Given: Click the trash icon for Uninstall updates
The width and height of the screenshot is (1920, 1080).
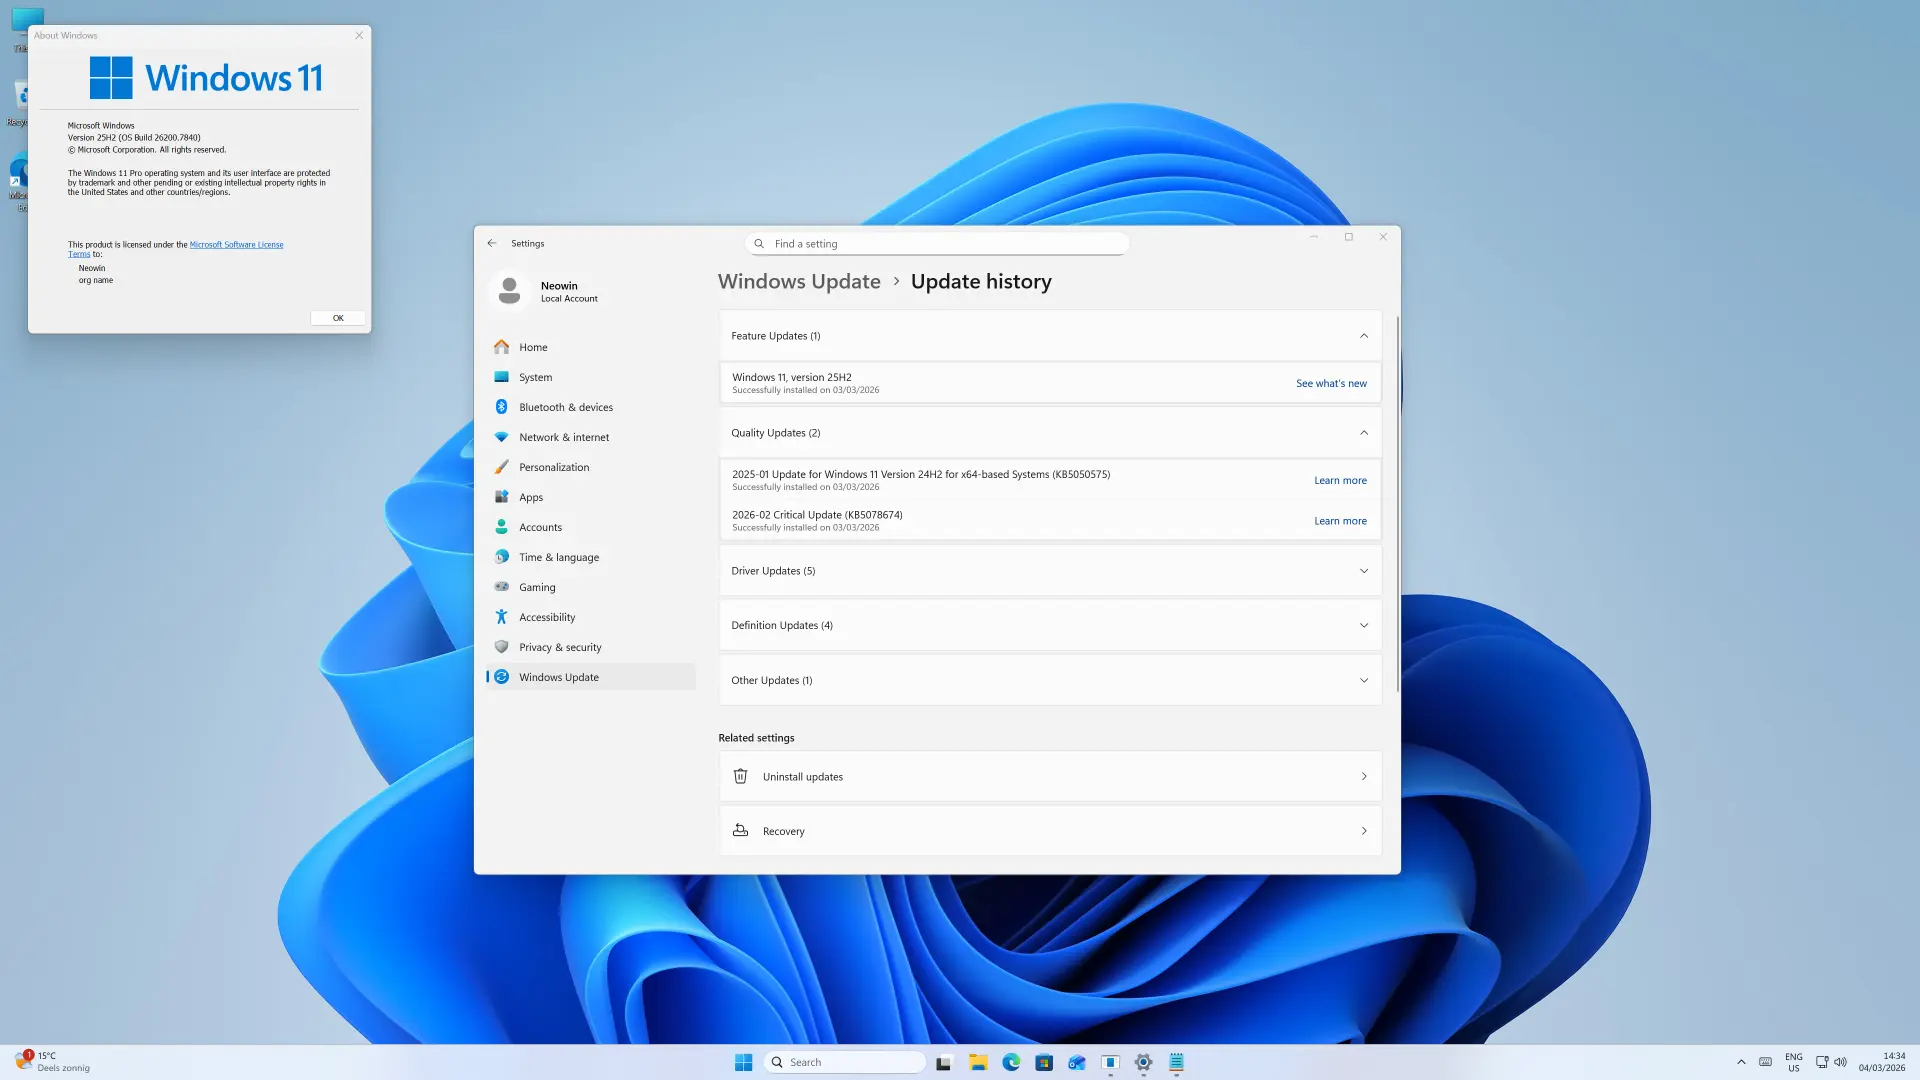Looking at the screenshot, I should click(740, 776).
